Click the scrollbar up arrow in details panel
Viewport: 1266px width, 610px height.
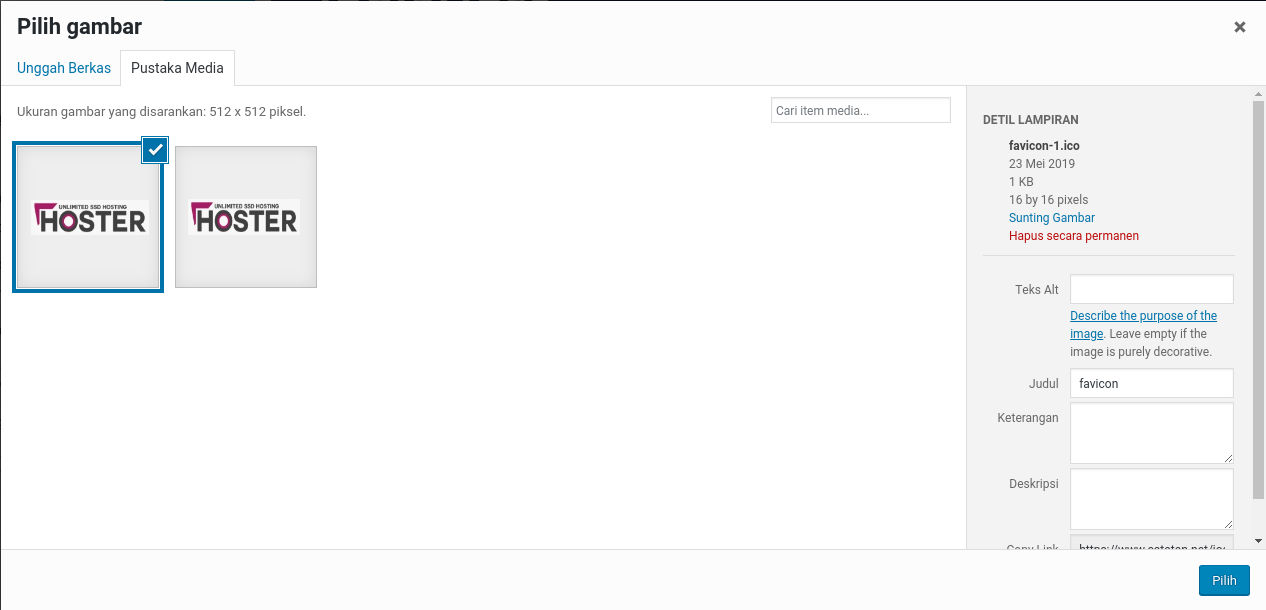1258,93
